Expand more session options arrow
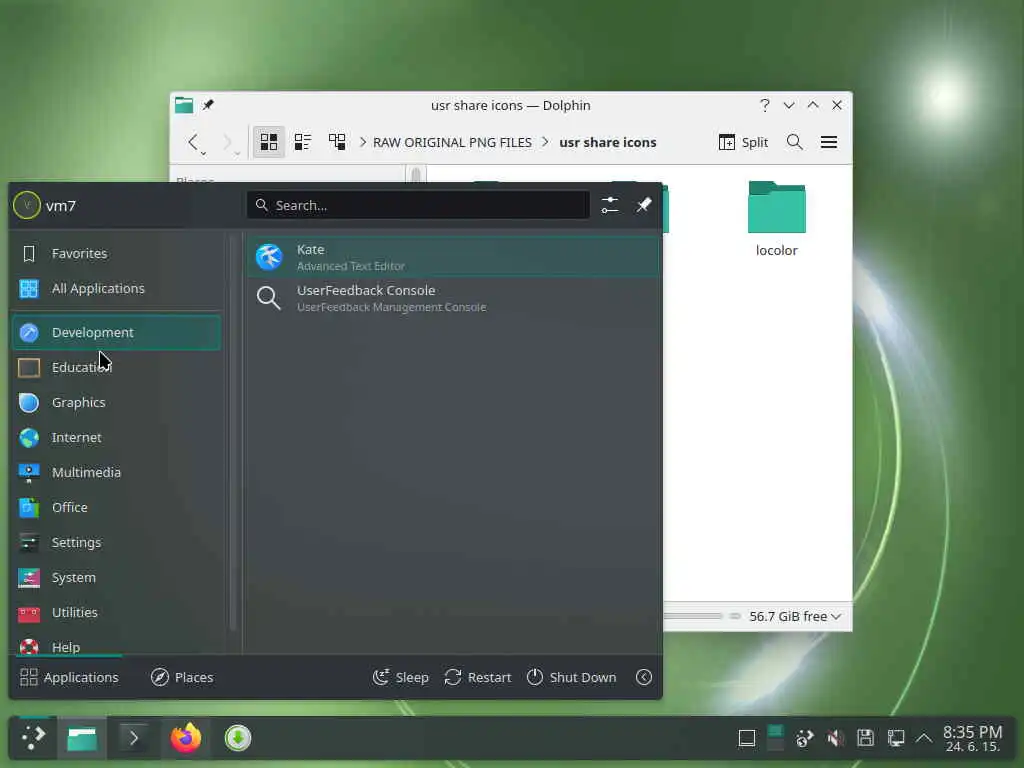The width and height of the screenshot is (1024, 768). (x=644, y=677)
